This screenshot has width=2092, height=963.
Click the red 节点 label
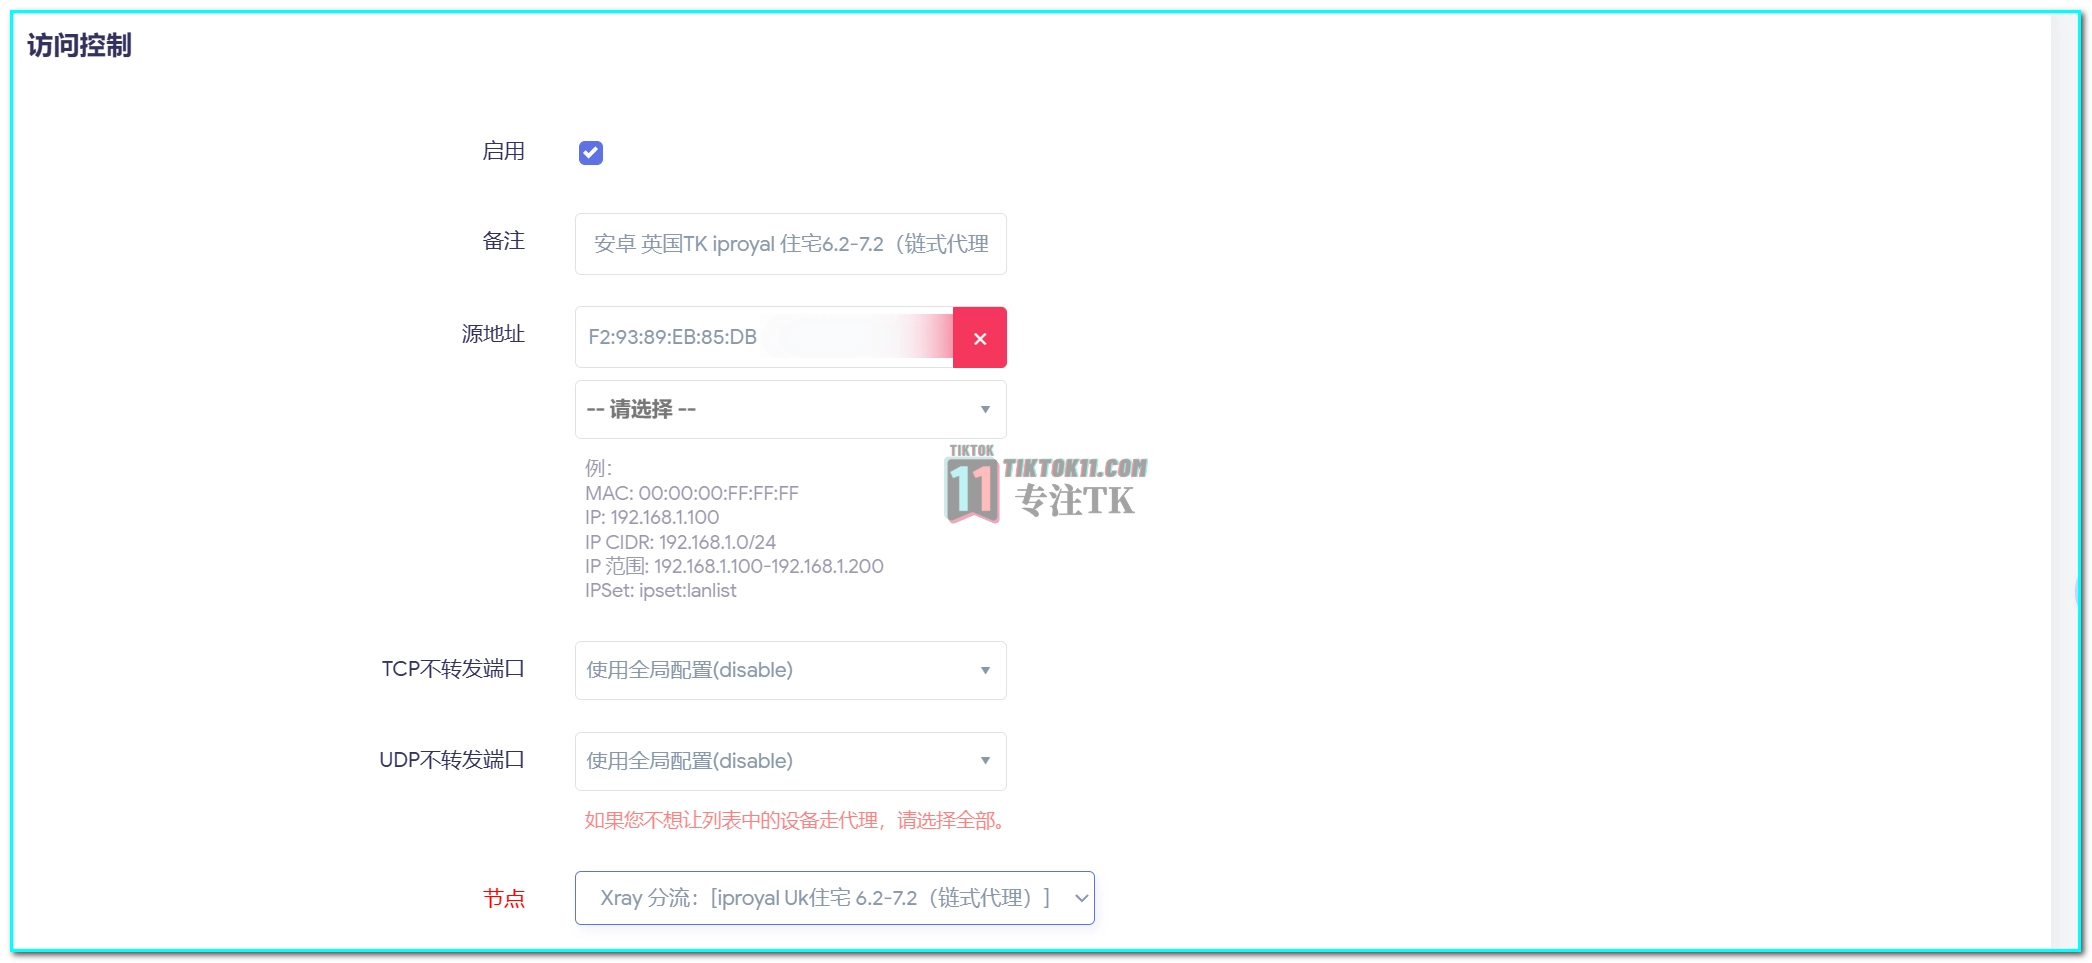pyautogui.click(x=503, y=898)
